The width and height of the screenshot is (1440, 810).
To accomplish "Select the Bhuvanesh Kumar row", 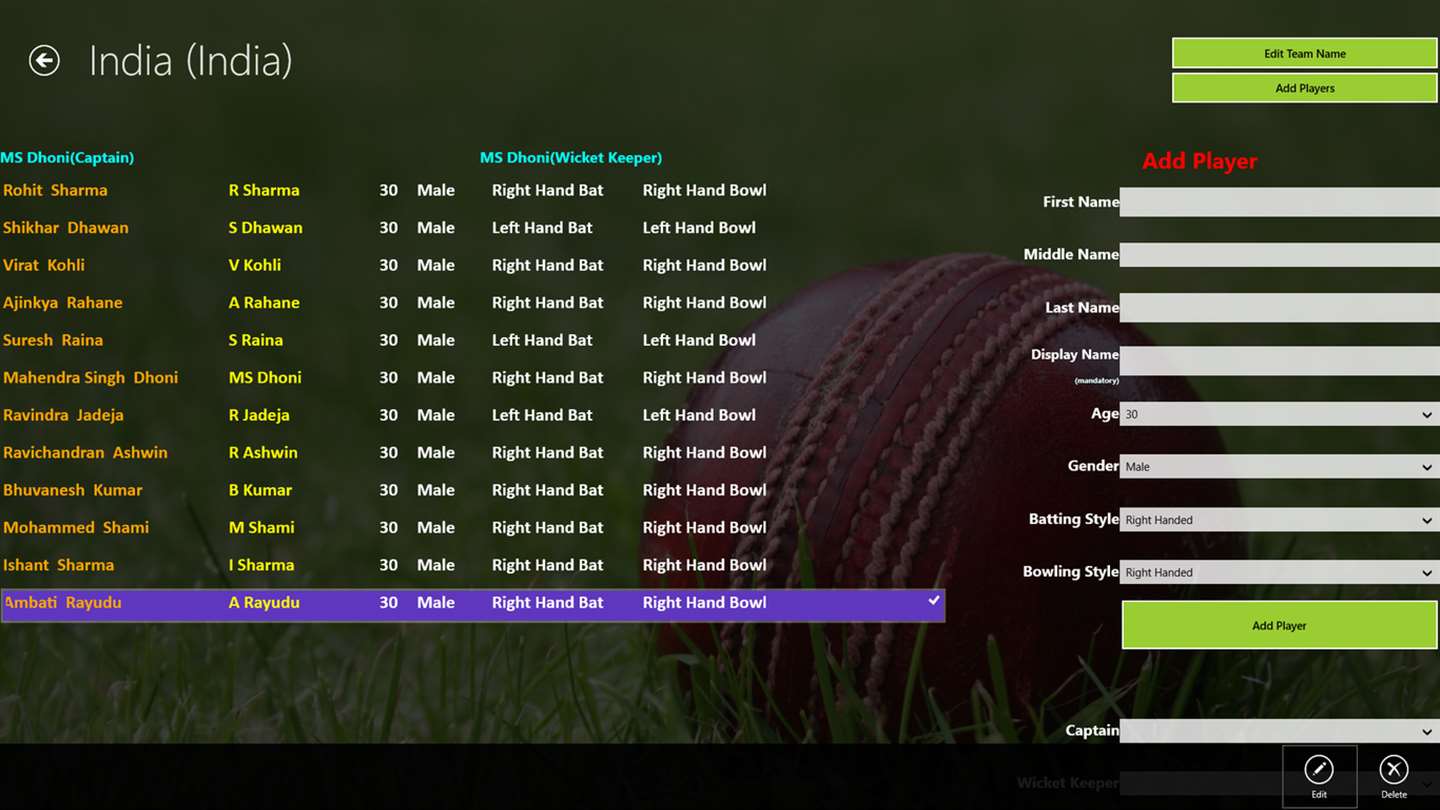I will (x=473, y=490).
